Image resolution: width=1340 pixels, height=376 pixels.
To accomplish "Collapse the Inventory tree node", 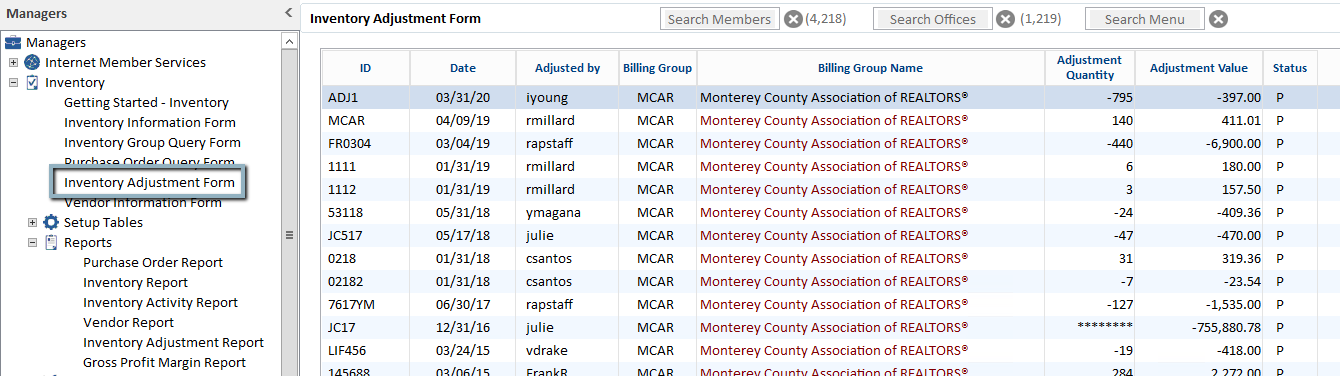I will point(14,82).
